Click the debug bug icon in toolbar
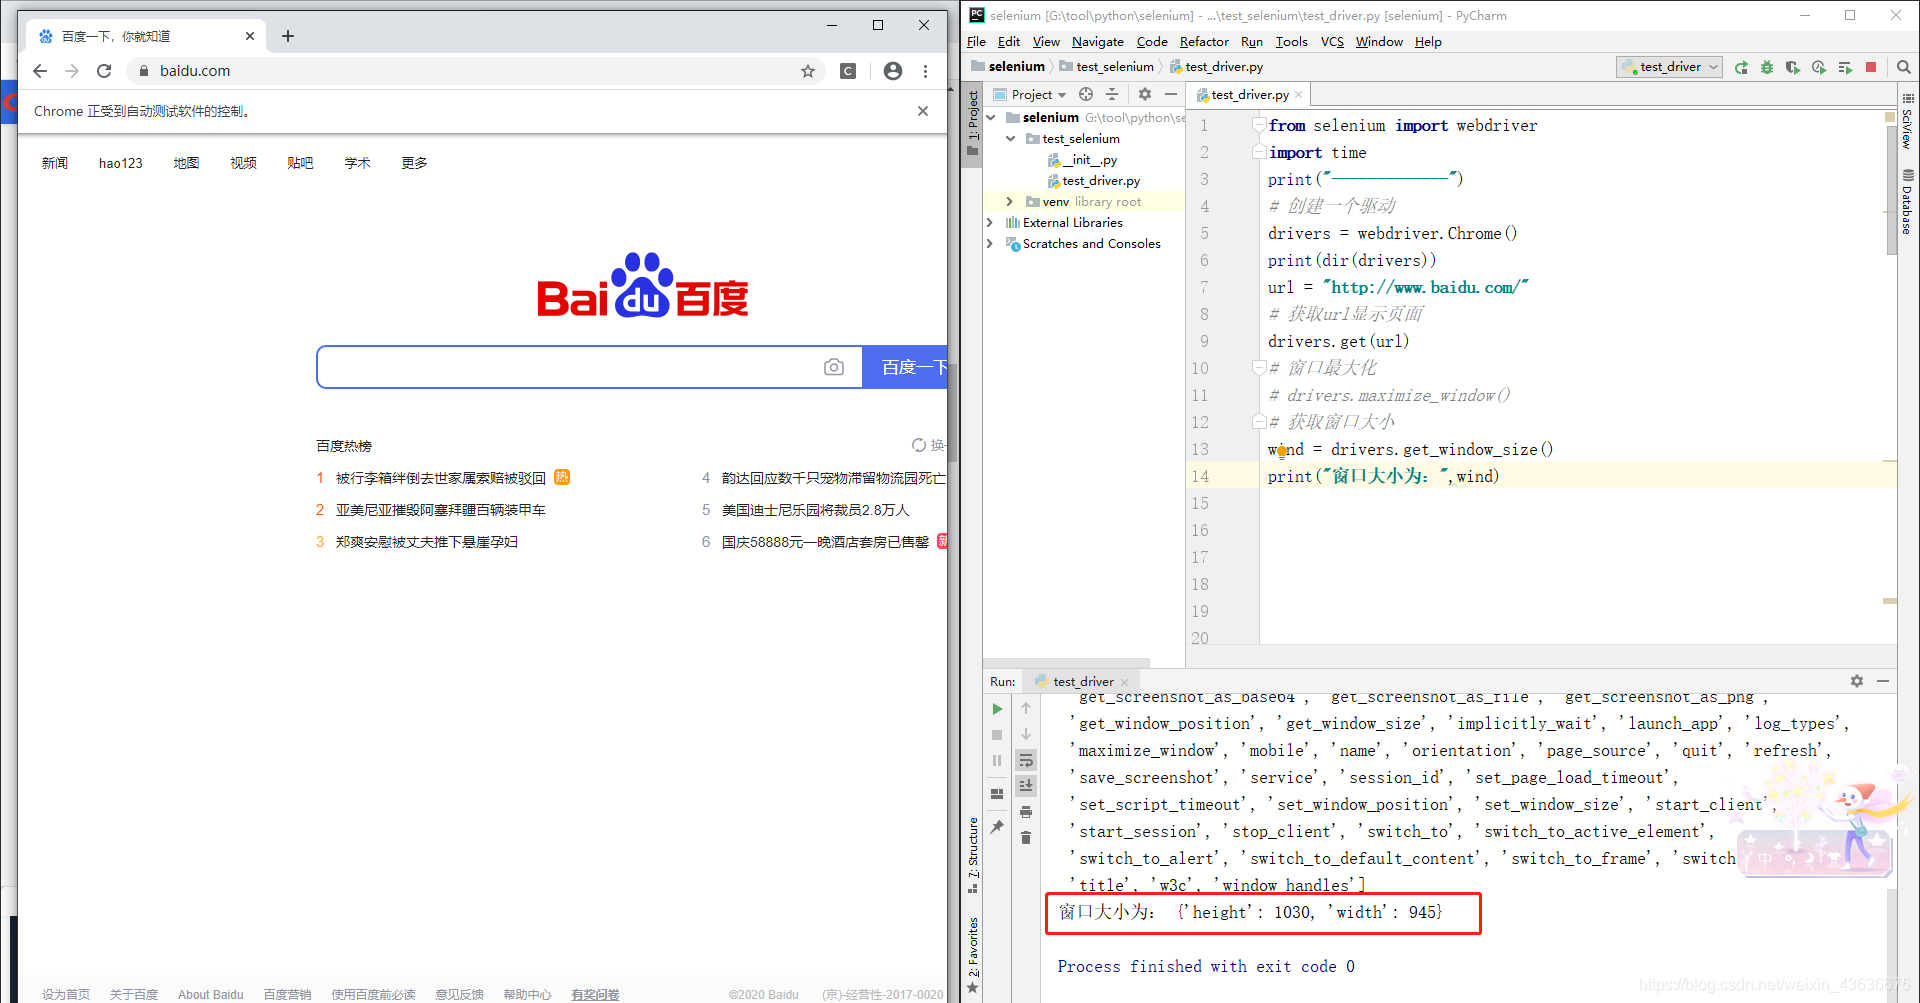The height and width of the screenshot is (1003, 1920). pyautogui.click(x=1767, y=67)
